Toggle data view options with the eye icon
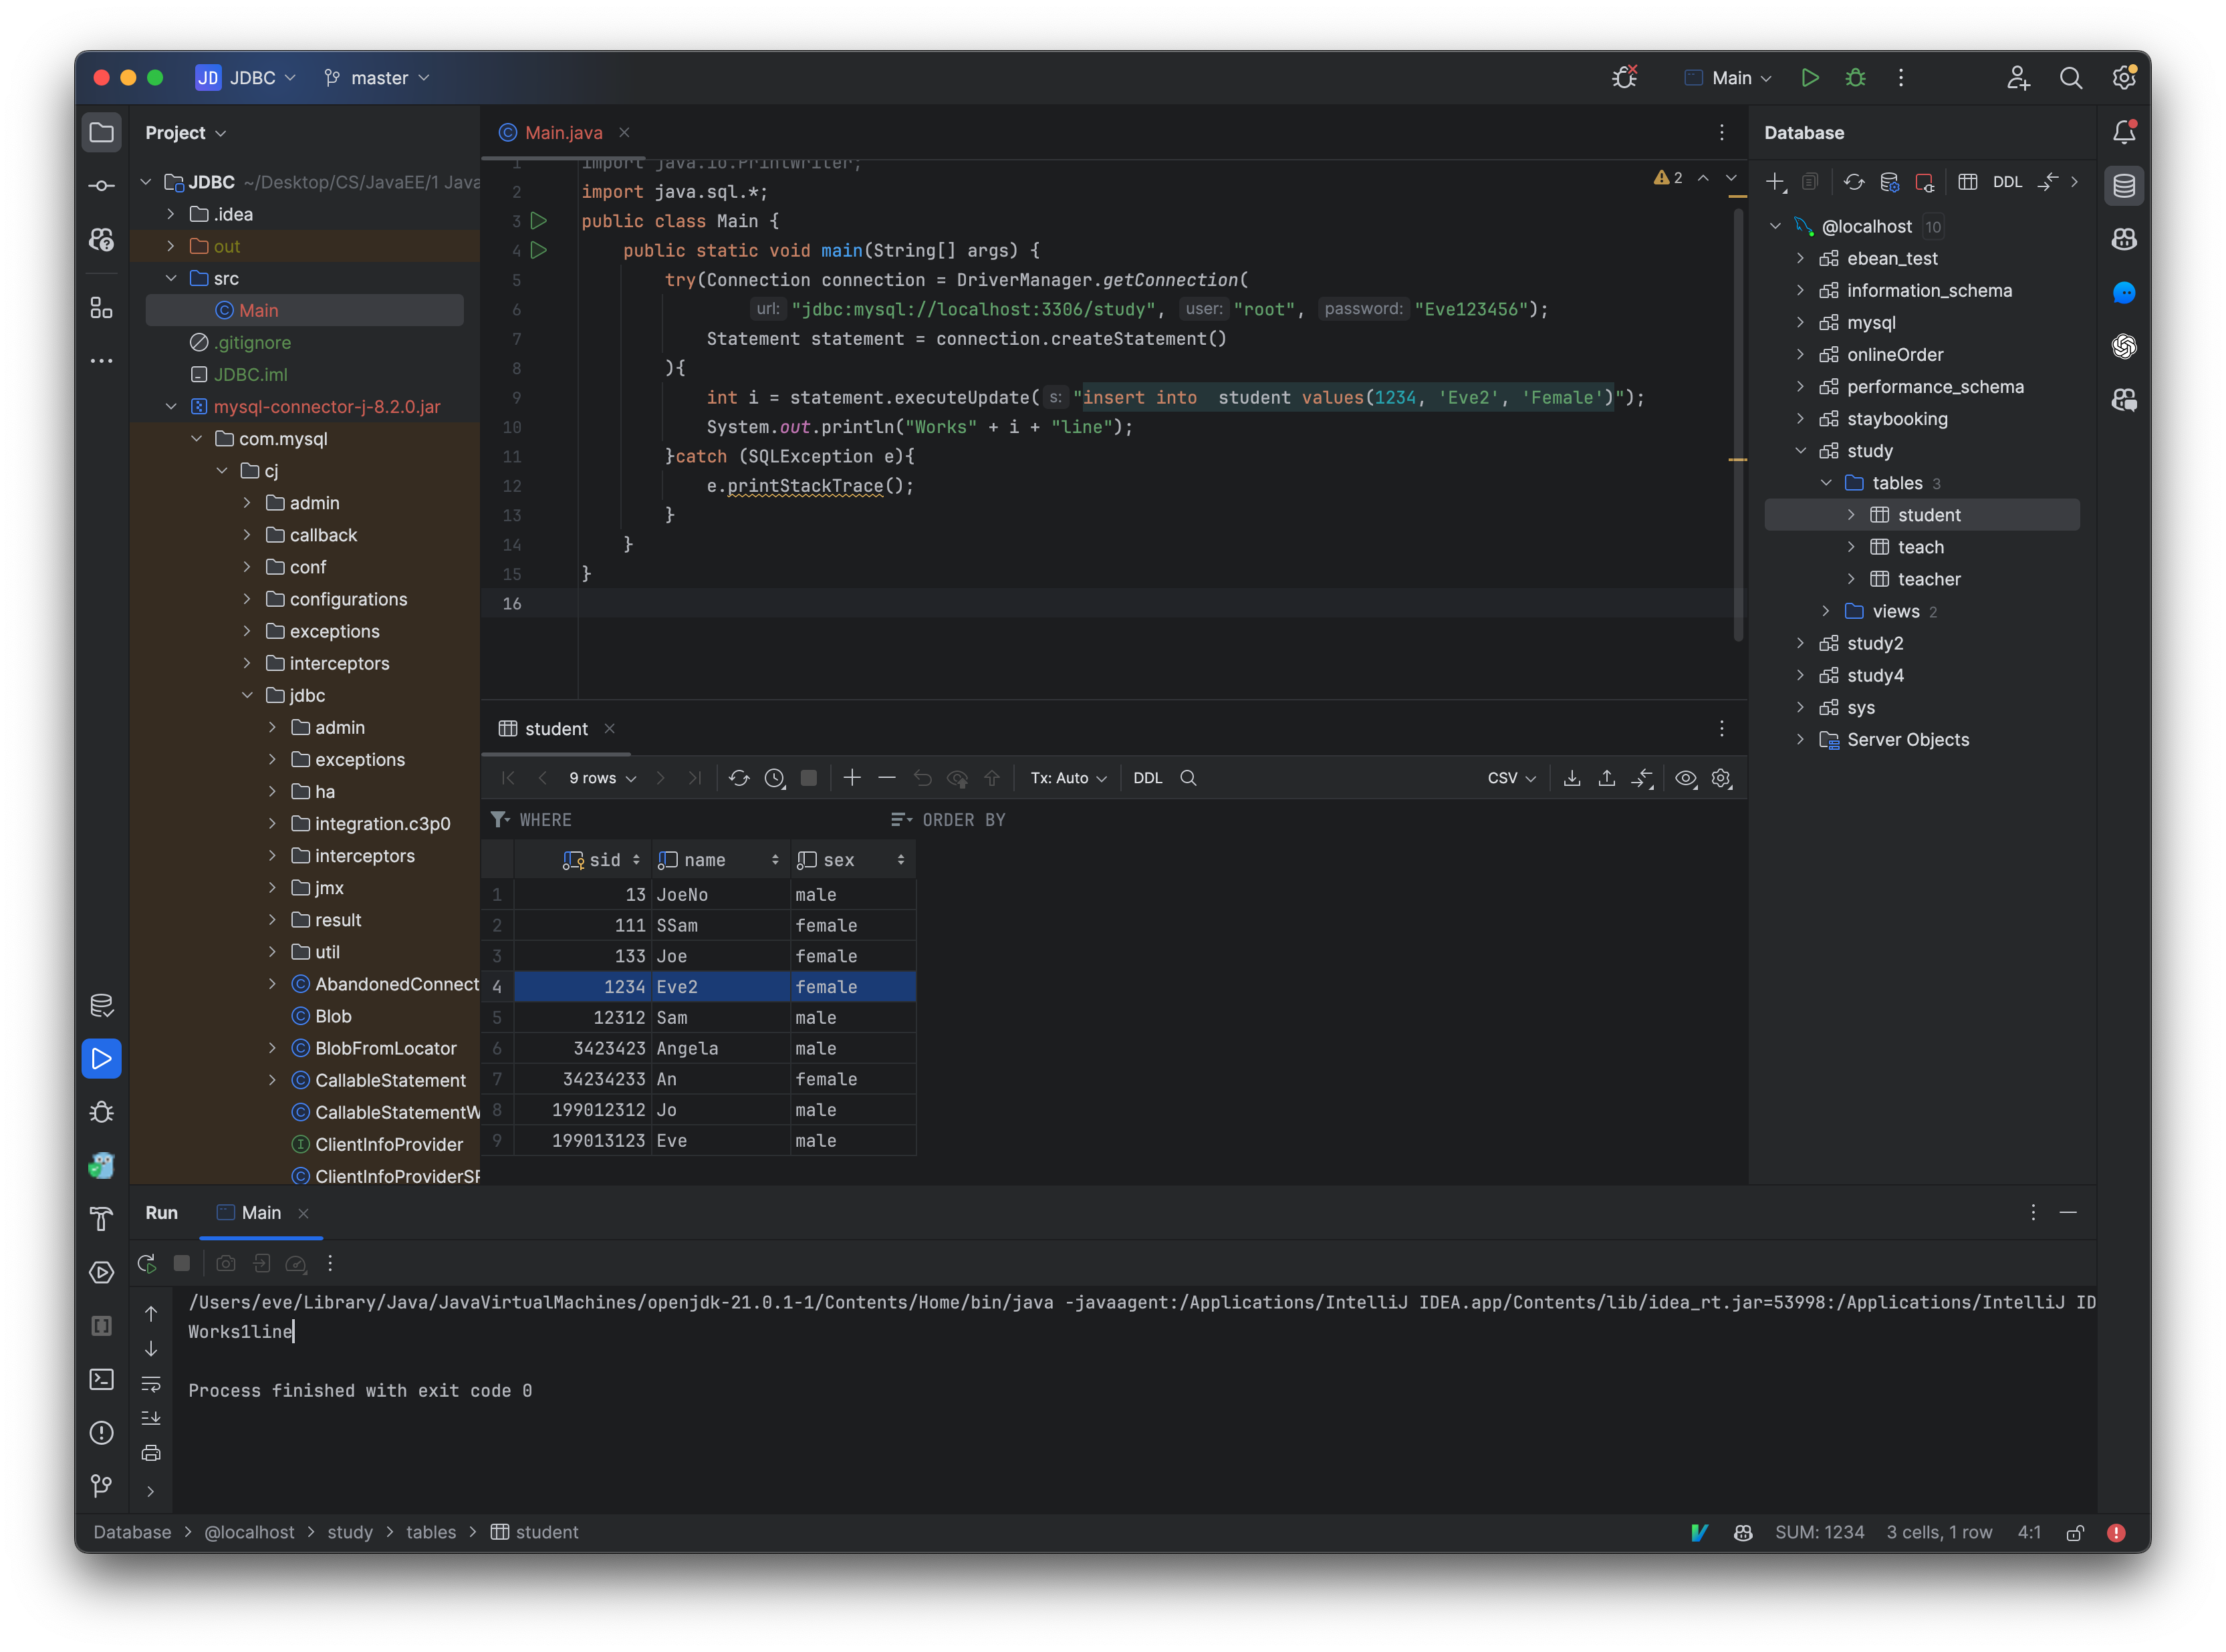This screenshot has height=1652, width=2226. [1686, 778]
